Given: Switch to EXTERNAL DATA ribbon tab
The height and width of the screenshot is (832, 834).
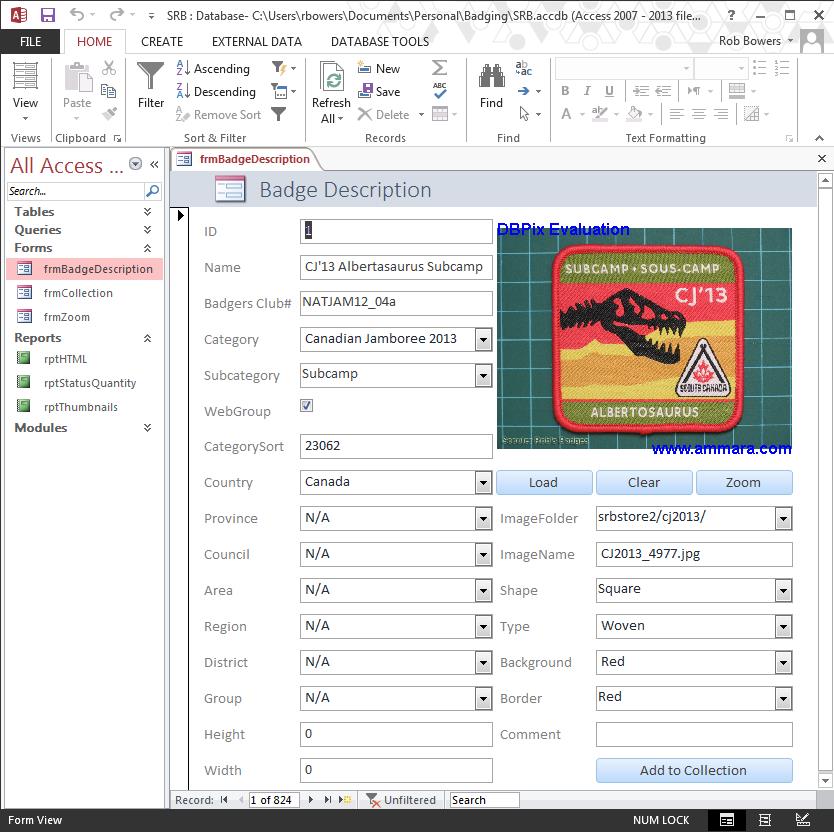Looking at the screenshot, I should tap(256, 41).
